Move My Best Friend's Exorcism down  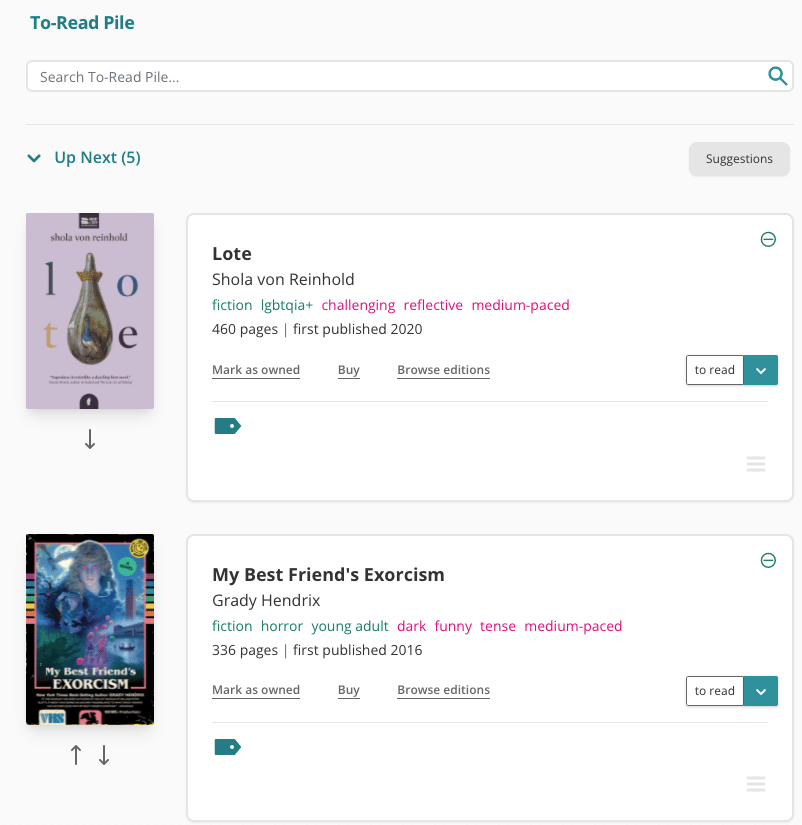coord(104,754)
